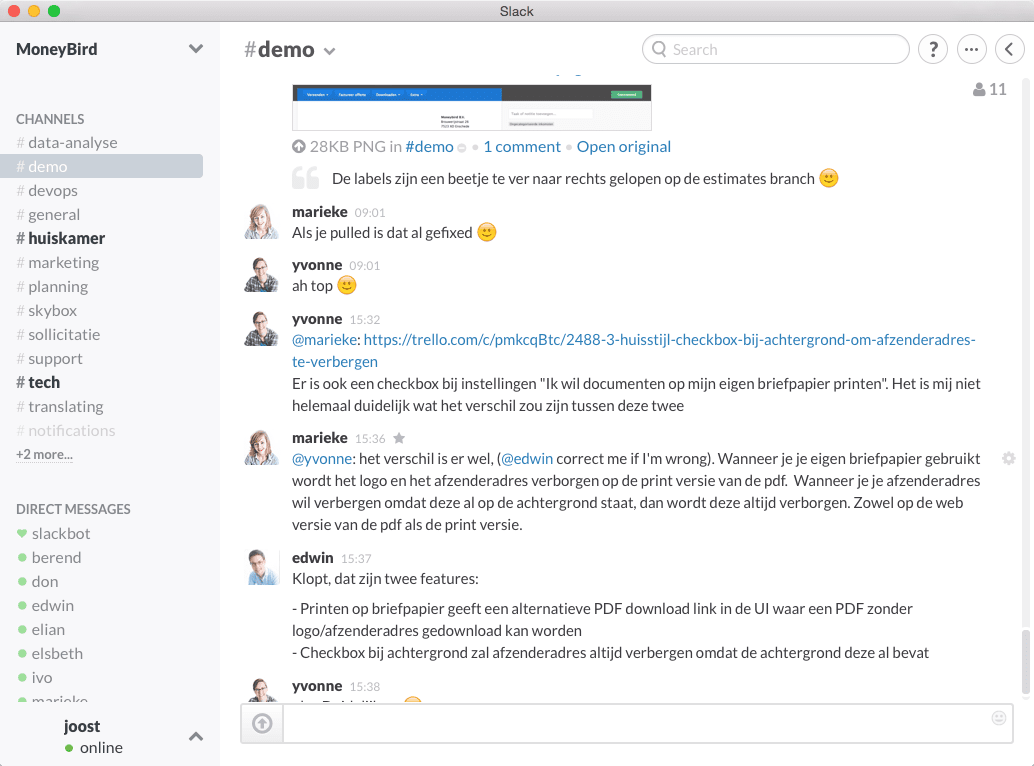
Task: Click the upload arrow next to message box
Action: click(261, 723)
